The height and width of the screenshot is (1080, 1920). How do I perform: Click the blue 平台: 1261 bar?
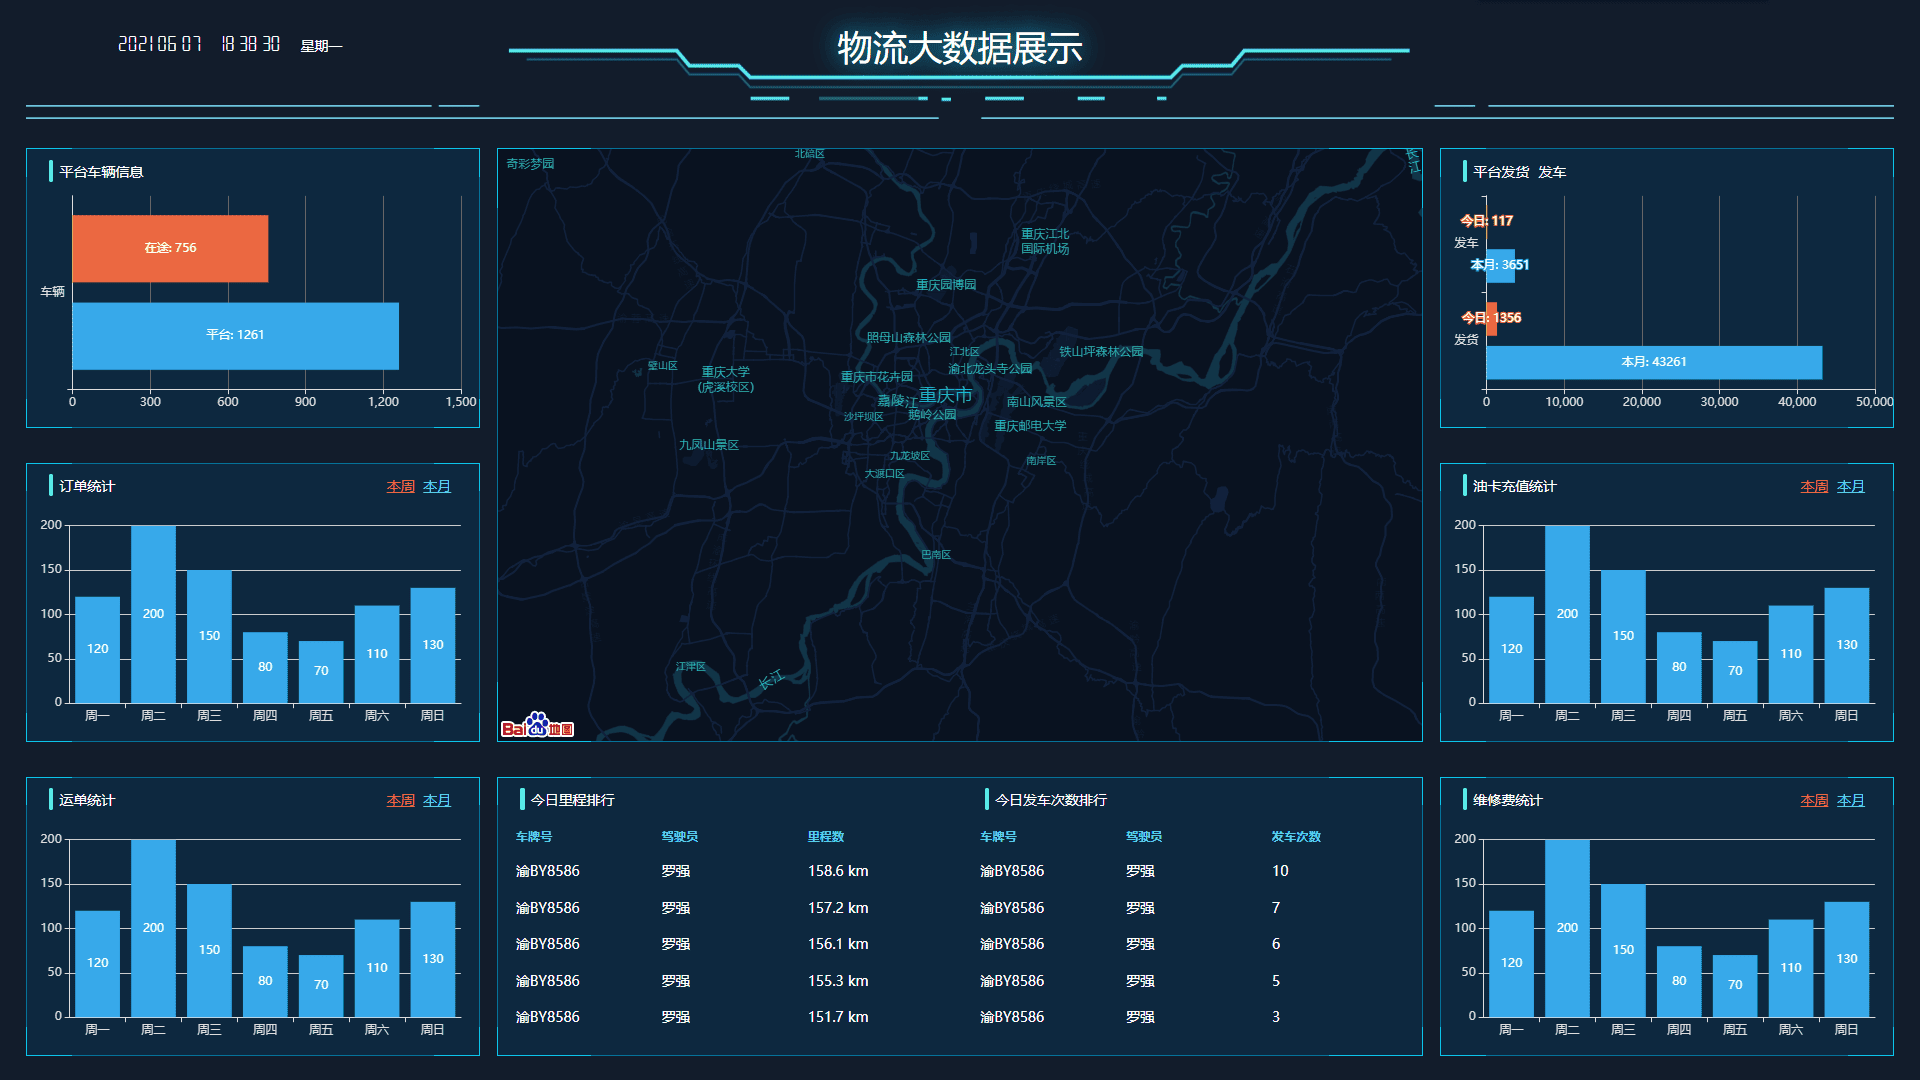(235, 335)
